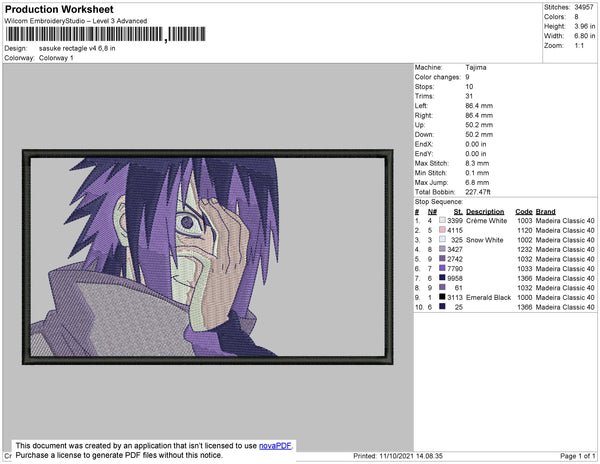Click the 'St.' column header
600x464 pixels.
tap(458, 212)
